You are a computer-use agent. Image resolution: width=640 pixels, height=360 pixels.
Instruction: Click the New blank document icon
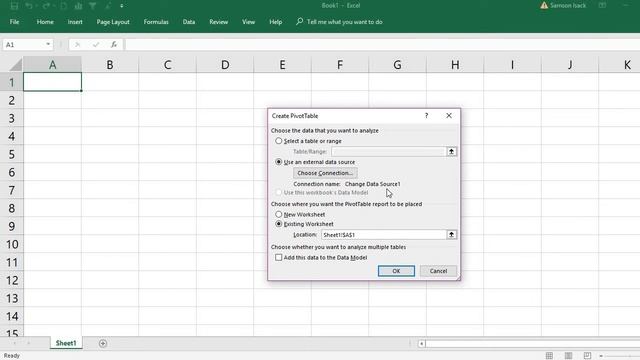64,6
